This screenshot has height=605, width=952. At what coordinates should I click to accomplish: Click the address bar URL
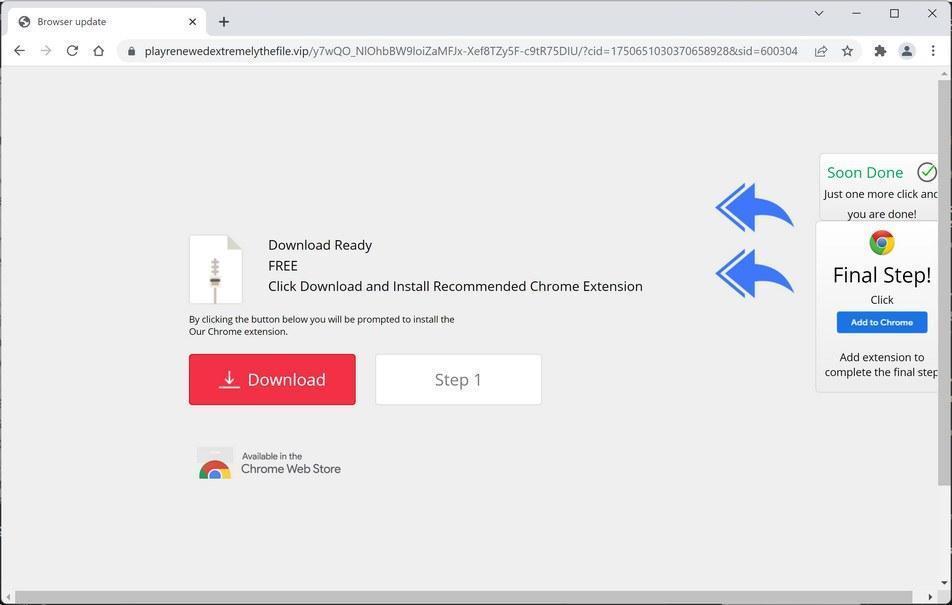(471, 52)
